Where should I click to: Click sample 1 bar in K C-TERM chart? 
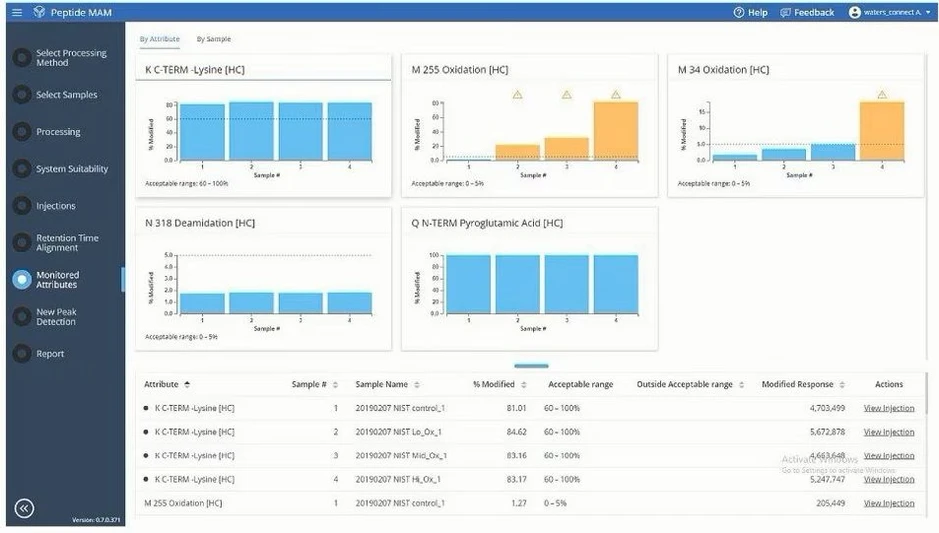click(x=202, y=132)
